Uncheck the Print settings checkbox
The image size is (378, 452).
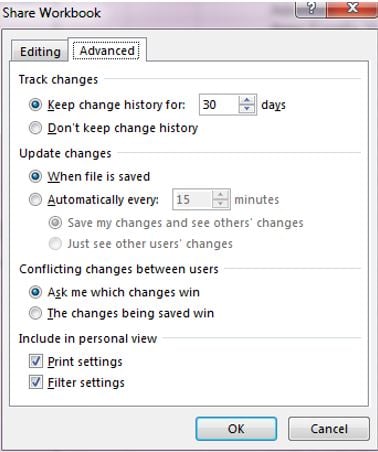[36, 361]
